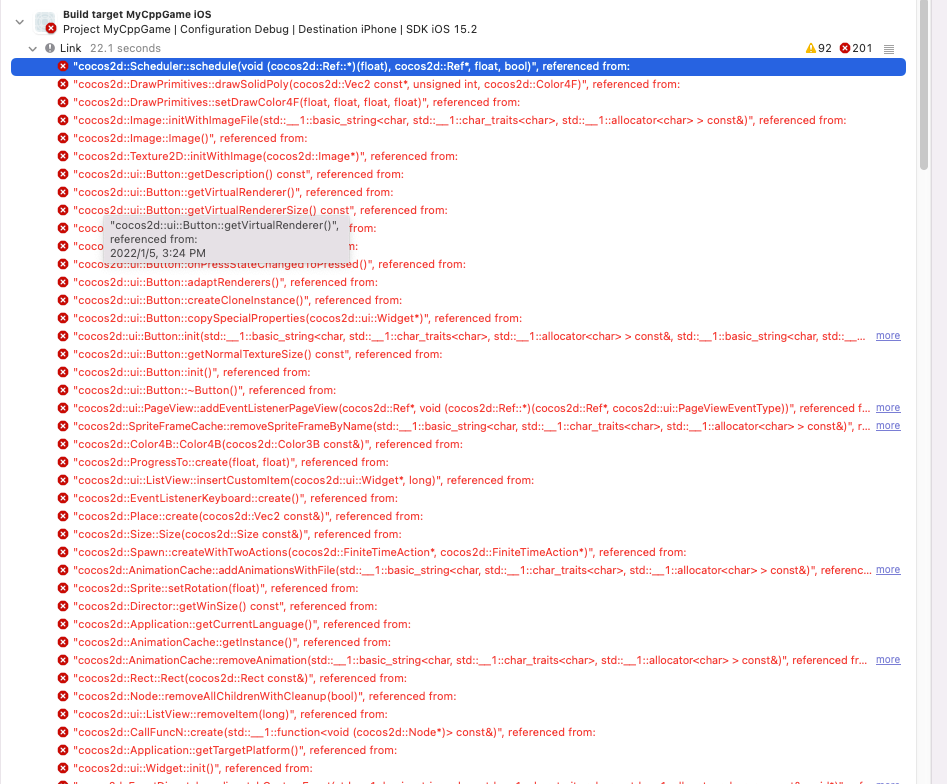Select the Application::getCurrentLanguage error text
This screenshot has height=784, width=947.
coord(242,624)
